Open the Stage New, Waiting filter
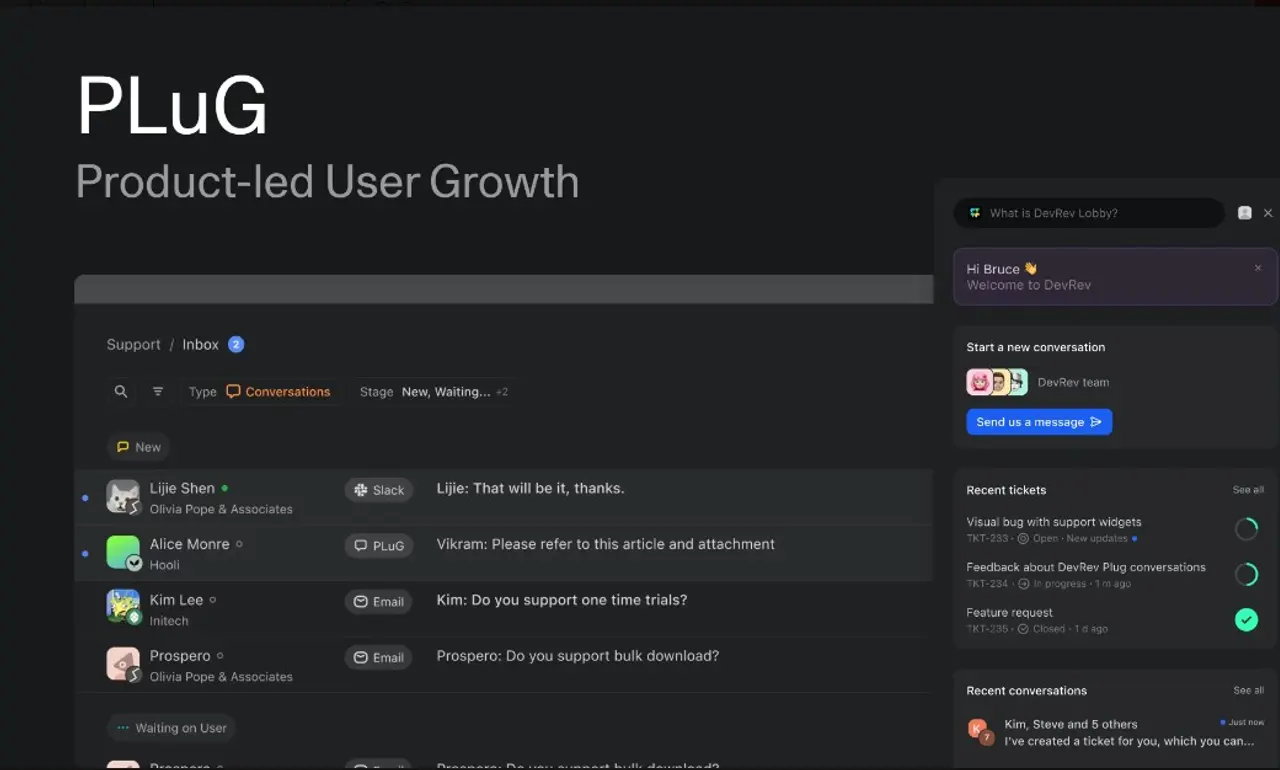Image resolution: width=1280 pixels, height=770 pixels. pyautogui.click(x=434, y=392)
